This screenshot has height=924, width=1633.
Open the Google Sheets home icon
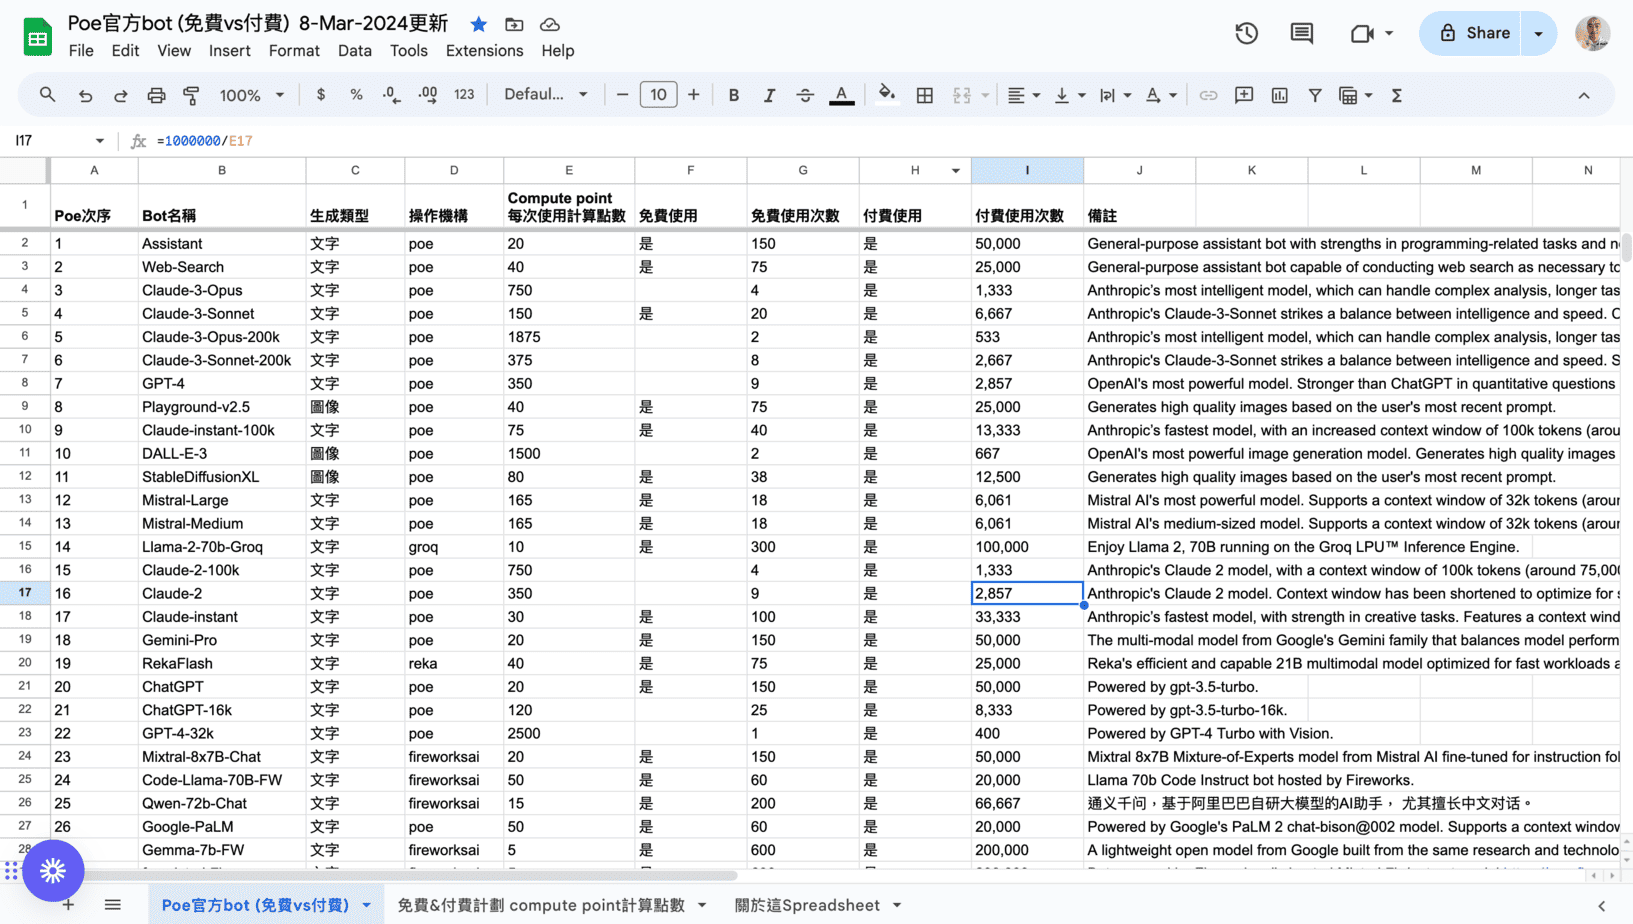(x=37, y=37)
